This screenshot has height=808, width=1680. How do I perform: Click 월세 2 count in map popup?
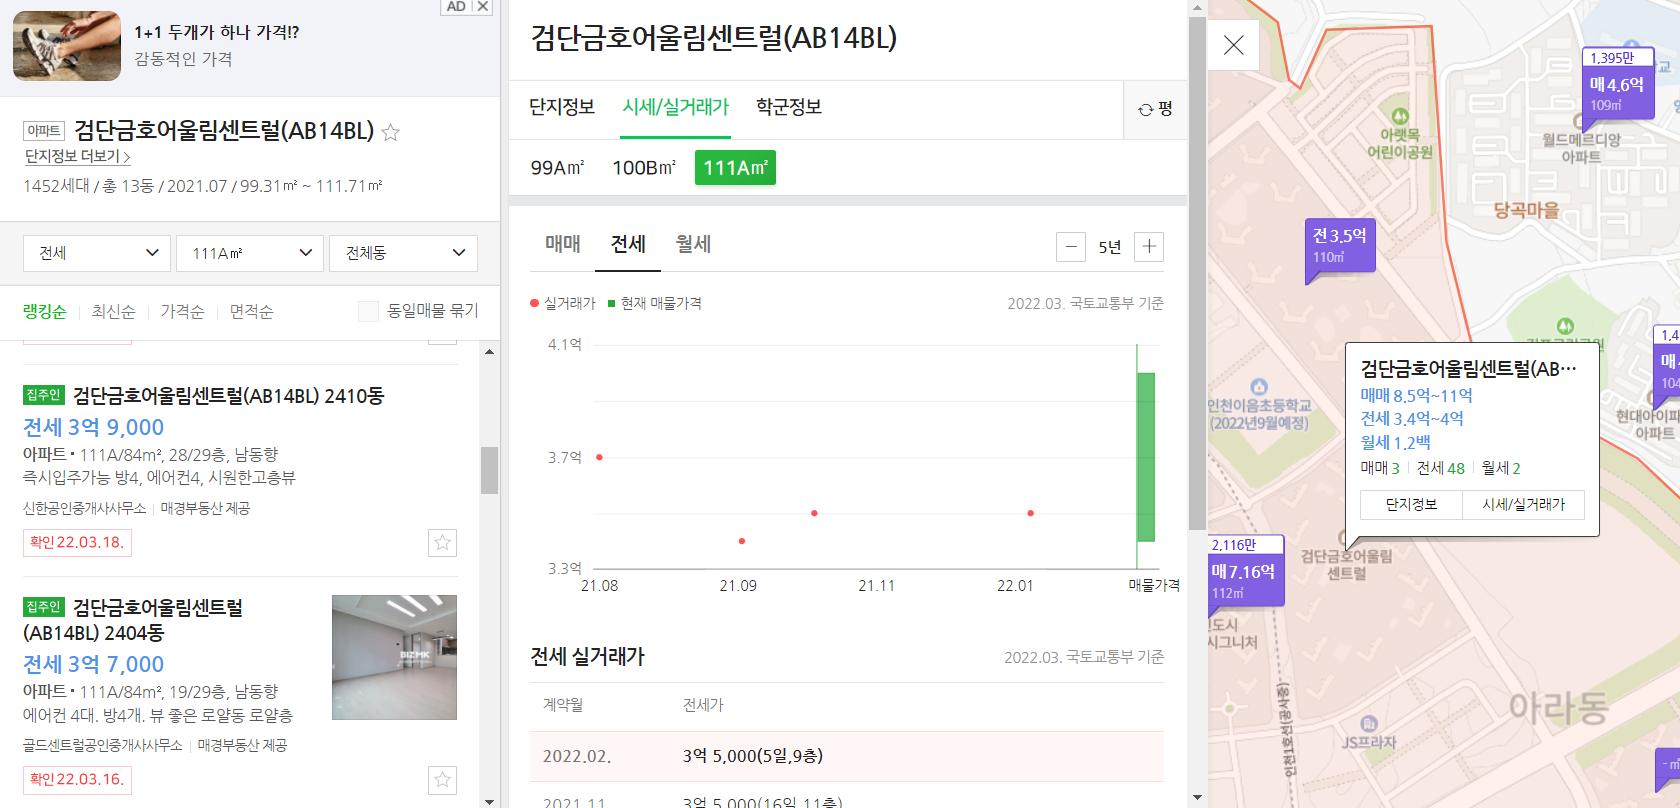(x=1501, y=468)
